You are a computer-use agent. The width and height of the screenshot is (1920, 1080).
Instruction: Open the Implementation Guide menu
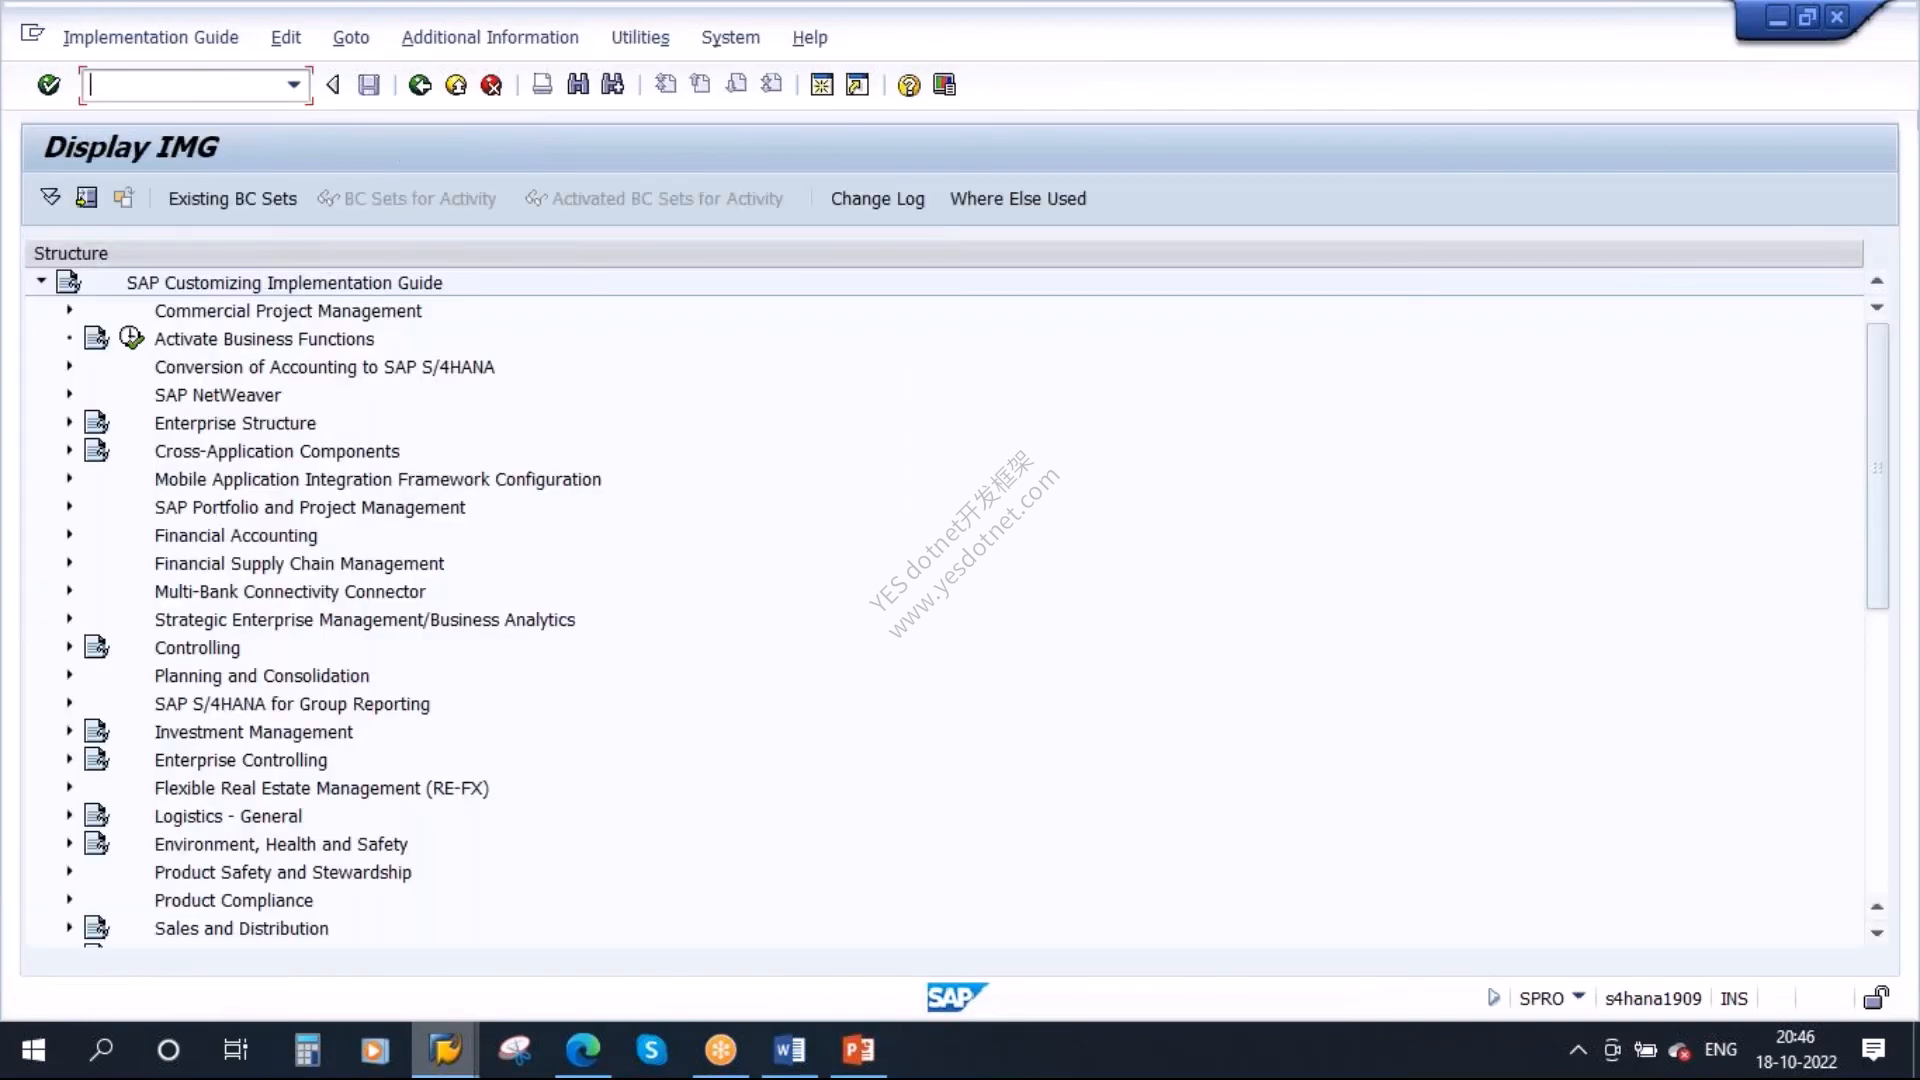coord(150,37)
